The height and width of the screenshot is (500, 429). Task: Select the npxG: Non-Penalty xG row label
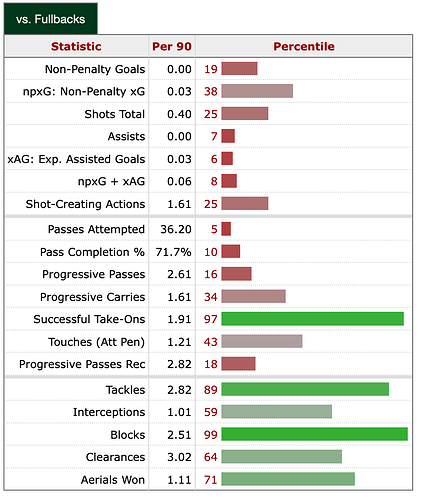(x=84, y=91)
